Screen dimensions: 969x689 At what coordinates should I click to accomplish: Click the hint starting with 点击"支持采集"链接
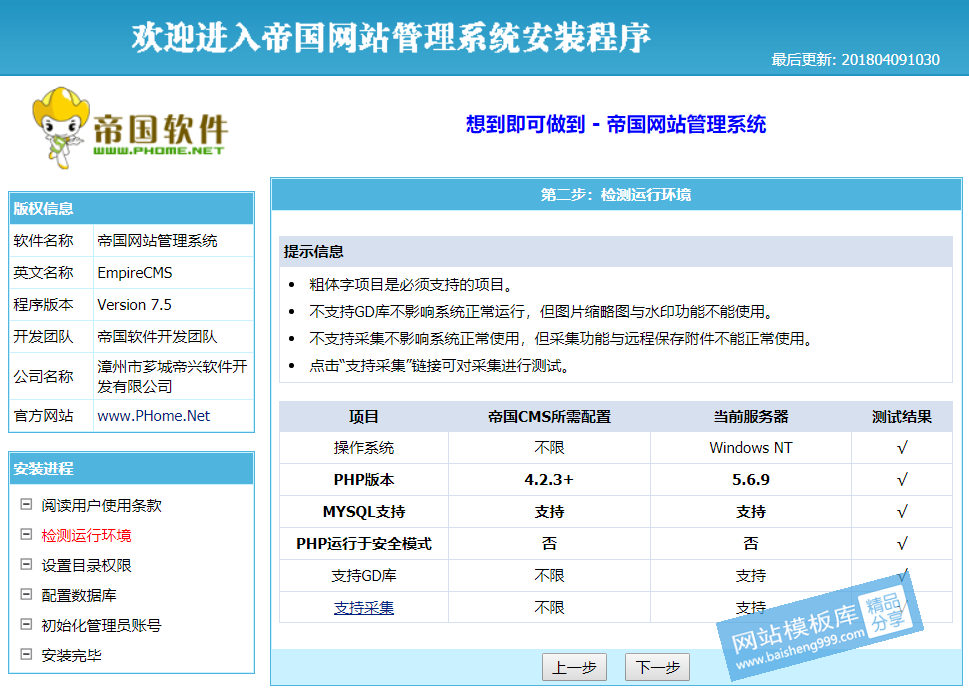click(x=440, y=366)
